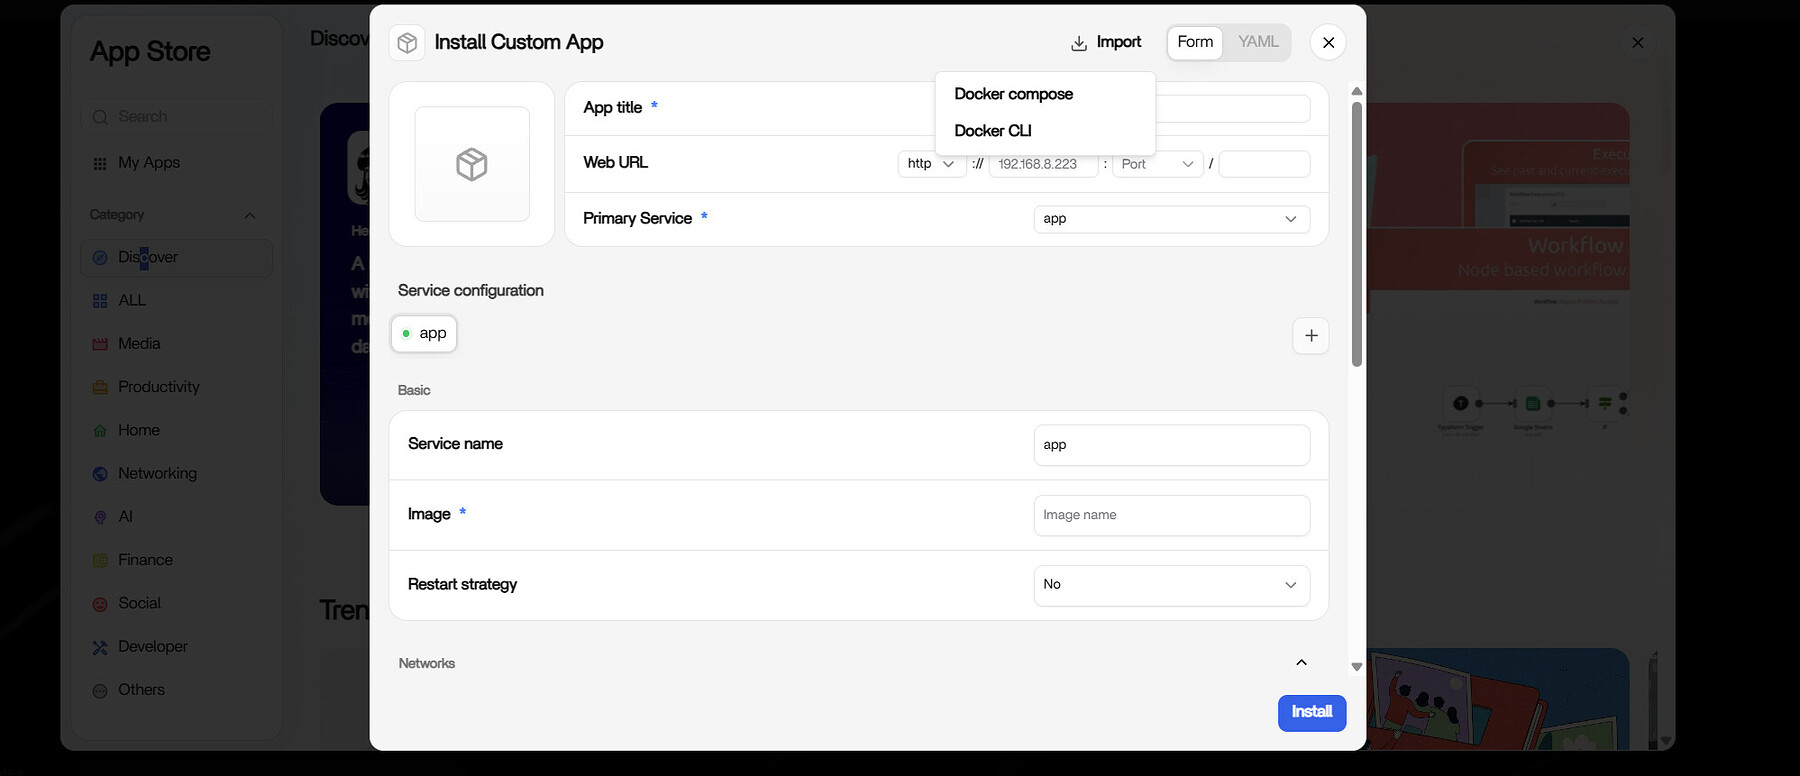1800x776 pixels.
Task: Open the Restart strategy dropdown
Action: 1172,585
